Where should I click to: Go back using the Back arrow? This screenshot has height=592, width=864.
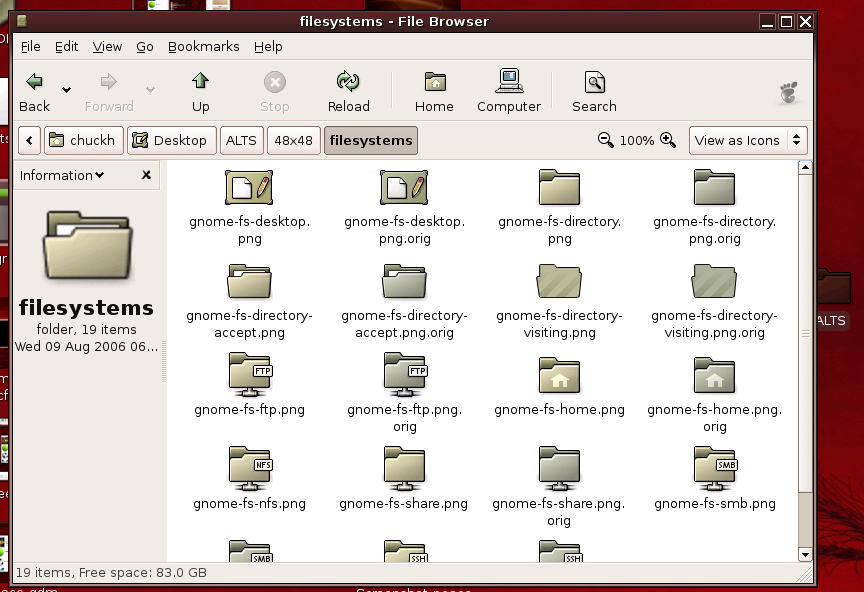(x=34, y=92)
